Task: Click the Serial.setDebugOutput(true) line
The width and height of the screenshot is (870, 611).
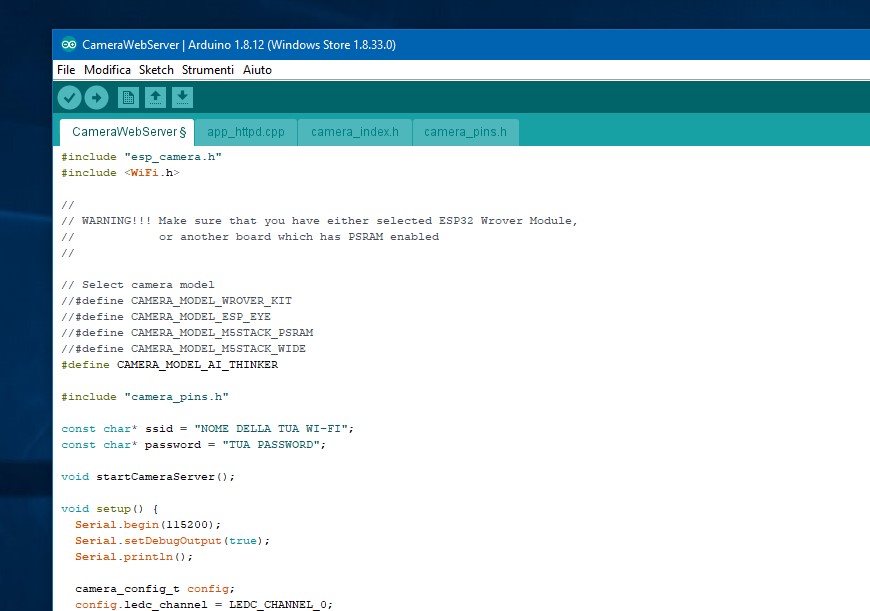Action: click(173, 541)
